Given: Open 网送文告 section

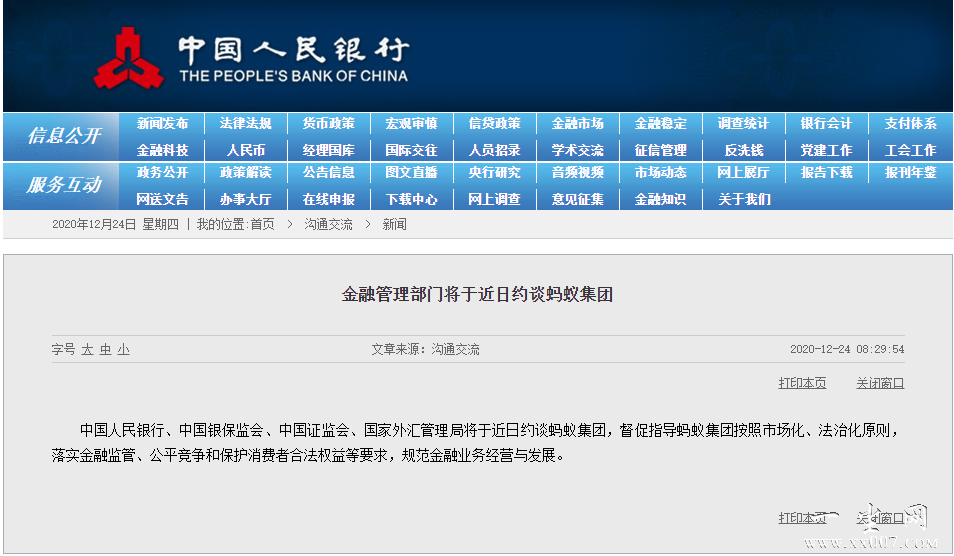Looking at the screenshot, I should tap(162, 200).
